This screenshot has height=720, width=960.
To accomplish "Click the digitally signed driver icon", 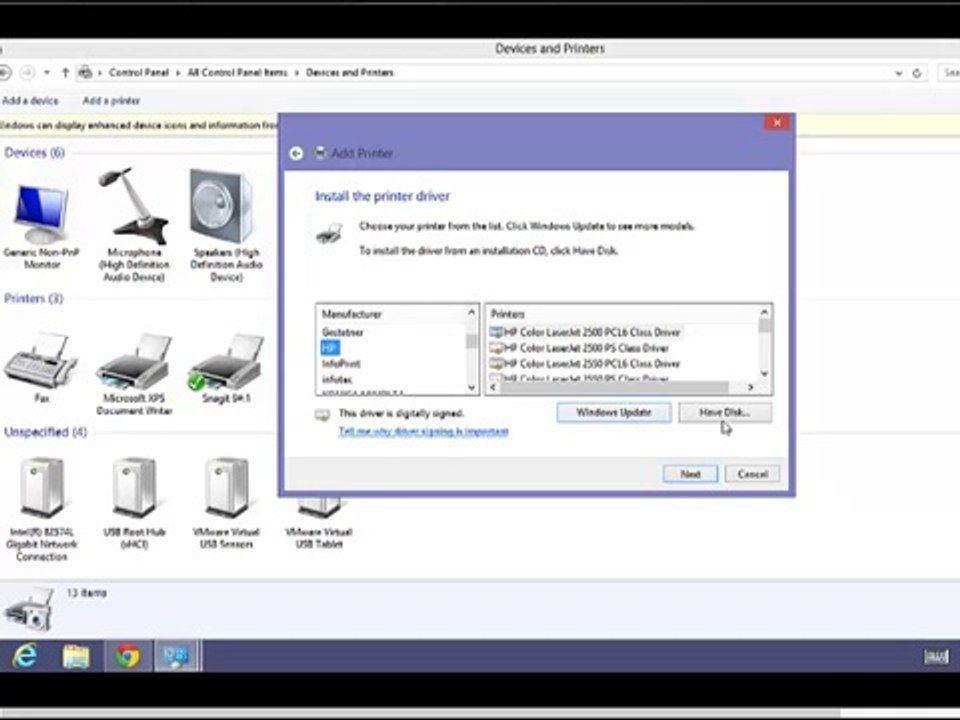I will (323, 415).
